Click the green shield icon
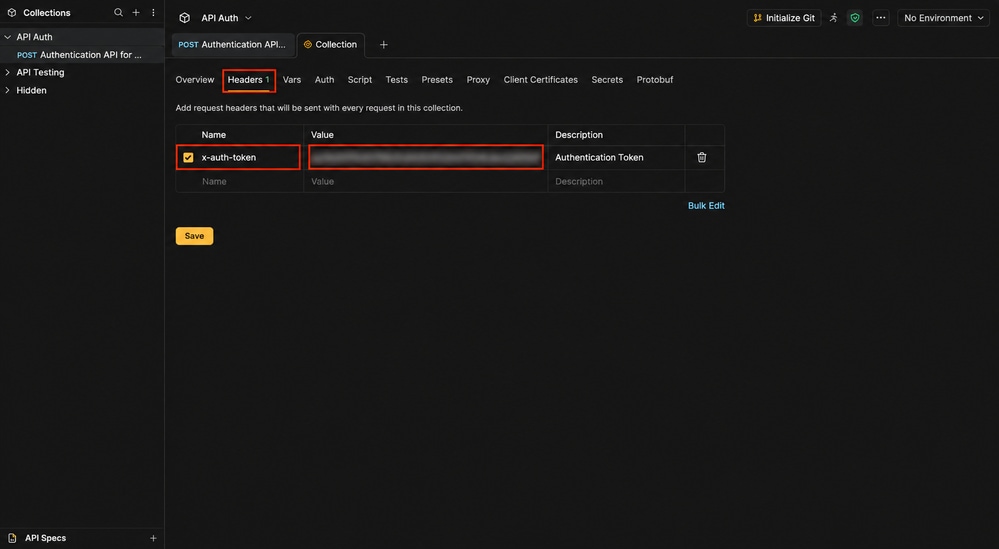The width and height of the screenshot is (999, 549). [x=855, y=18]
